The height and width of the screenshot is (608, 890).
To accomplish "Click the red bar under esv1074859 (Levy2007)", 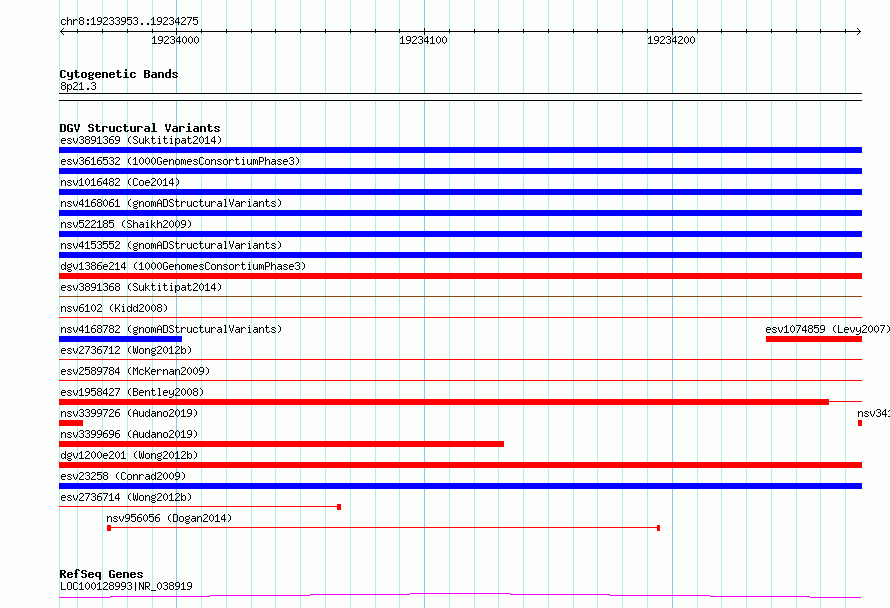I will [814, 339].
